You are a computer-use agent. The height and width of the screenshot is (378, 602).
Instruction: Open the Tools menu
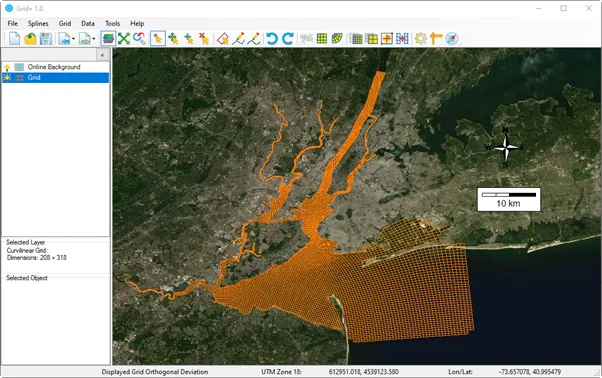(112, 23)
